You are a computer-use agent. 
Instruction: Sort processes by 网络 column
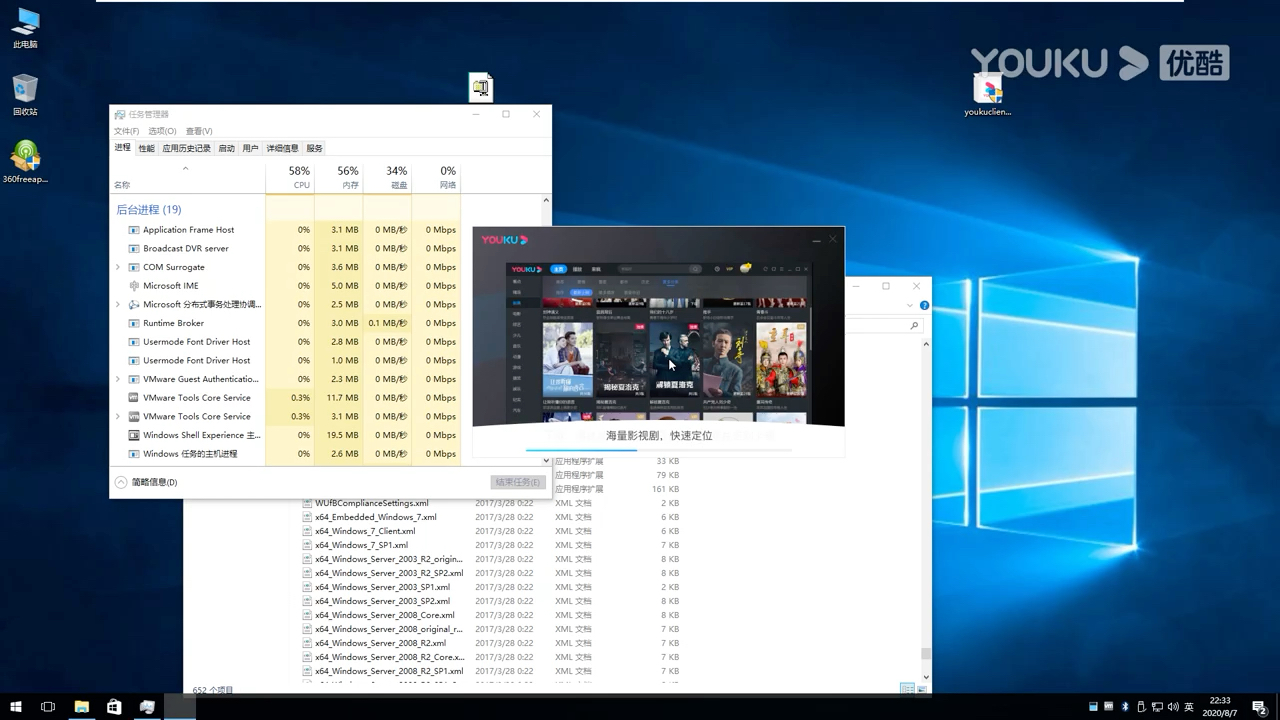click(436, 177)
